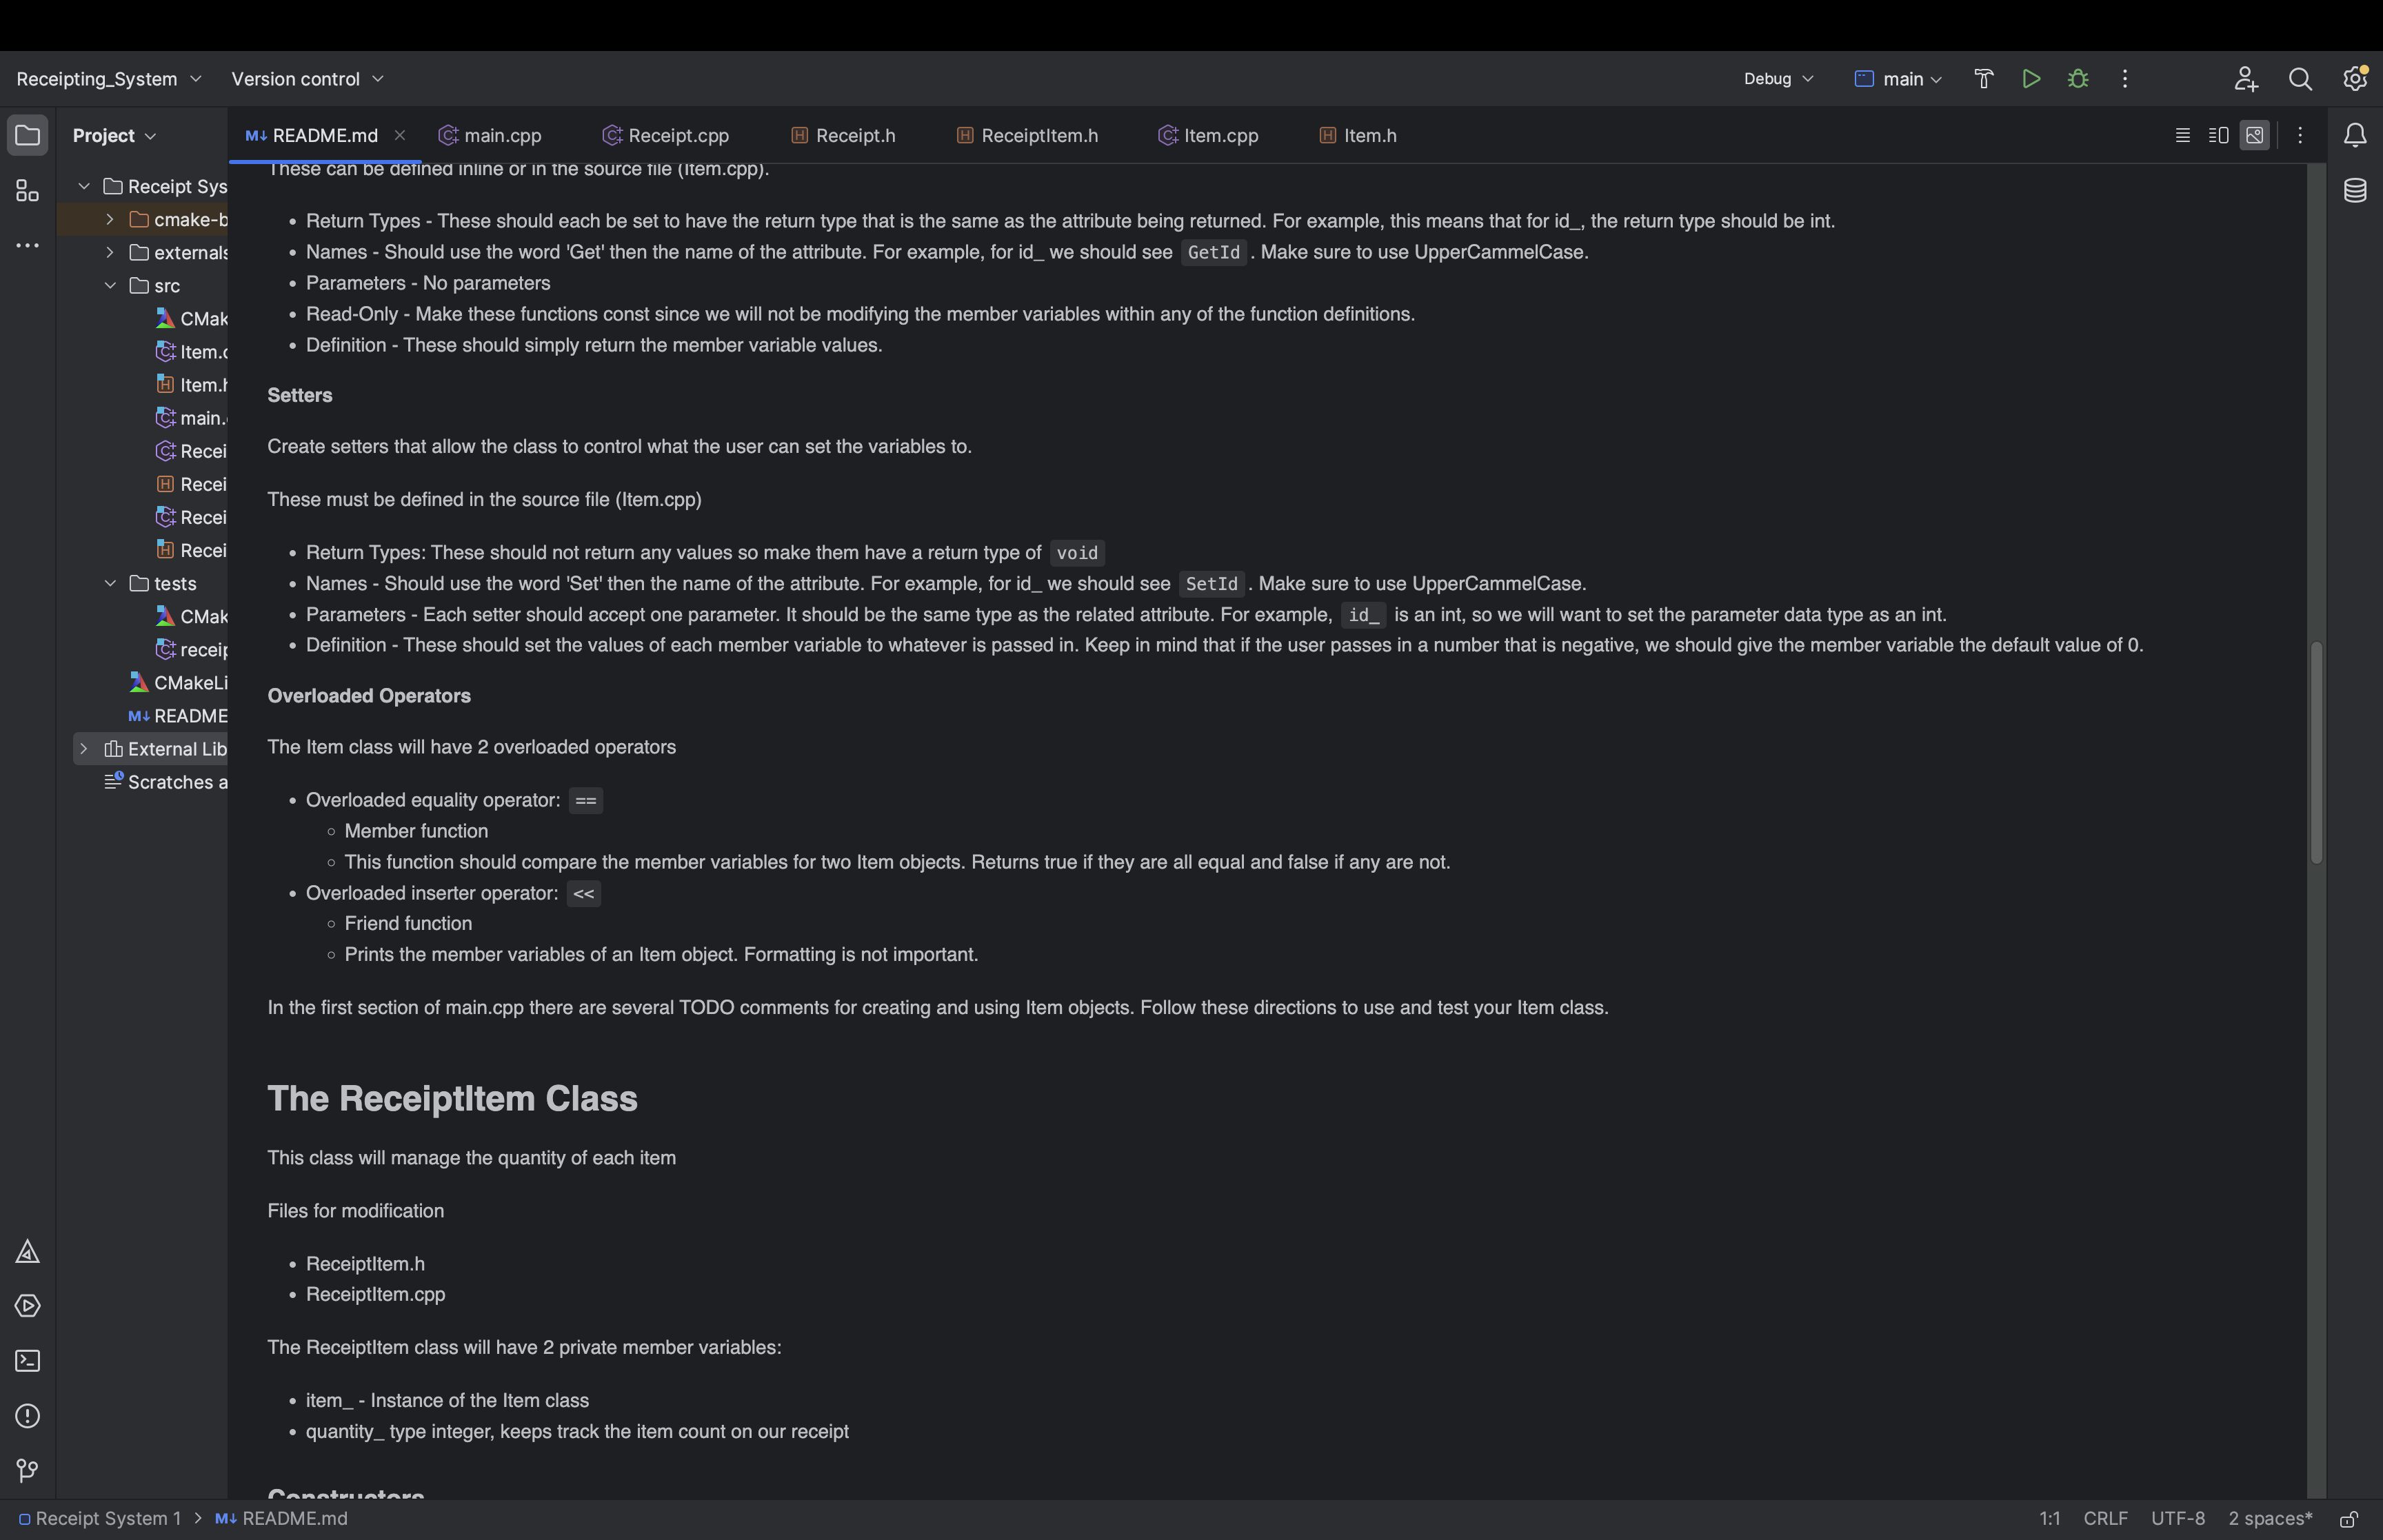
Task: Switch to editor and preview split view
Action: (2218, 135)
